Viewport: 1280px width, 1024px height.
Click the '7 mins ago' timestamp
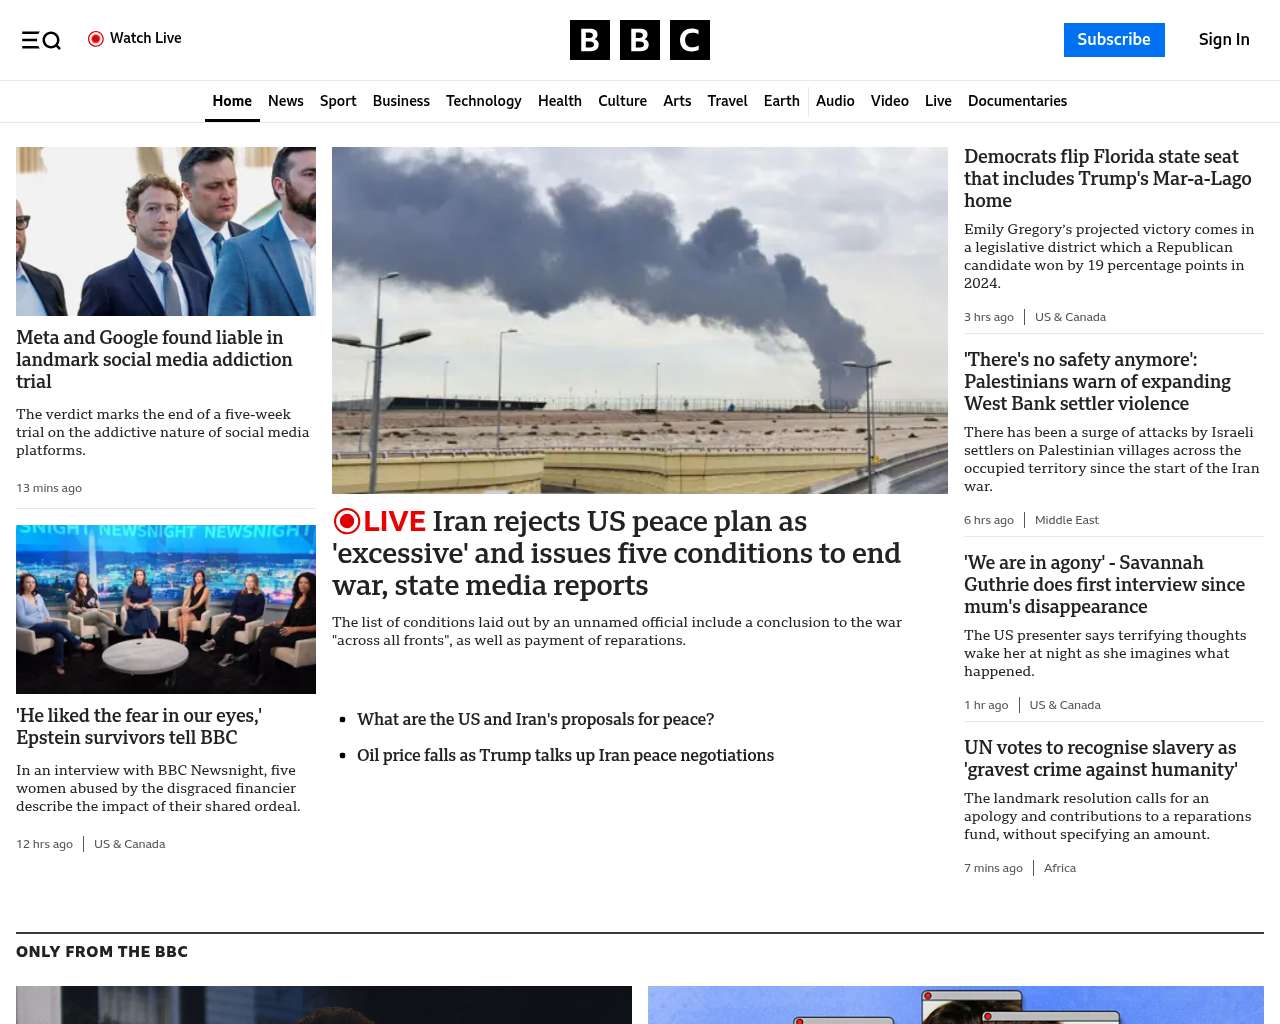click(x=993, y=868)
